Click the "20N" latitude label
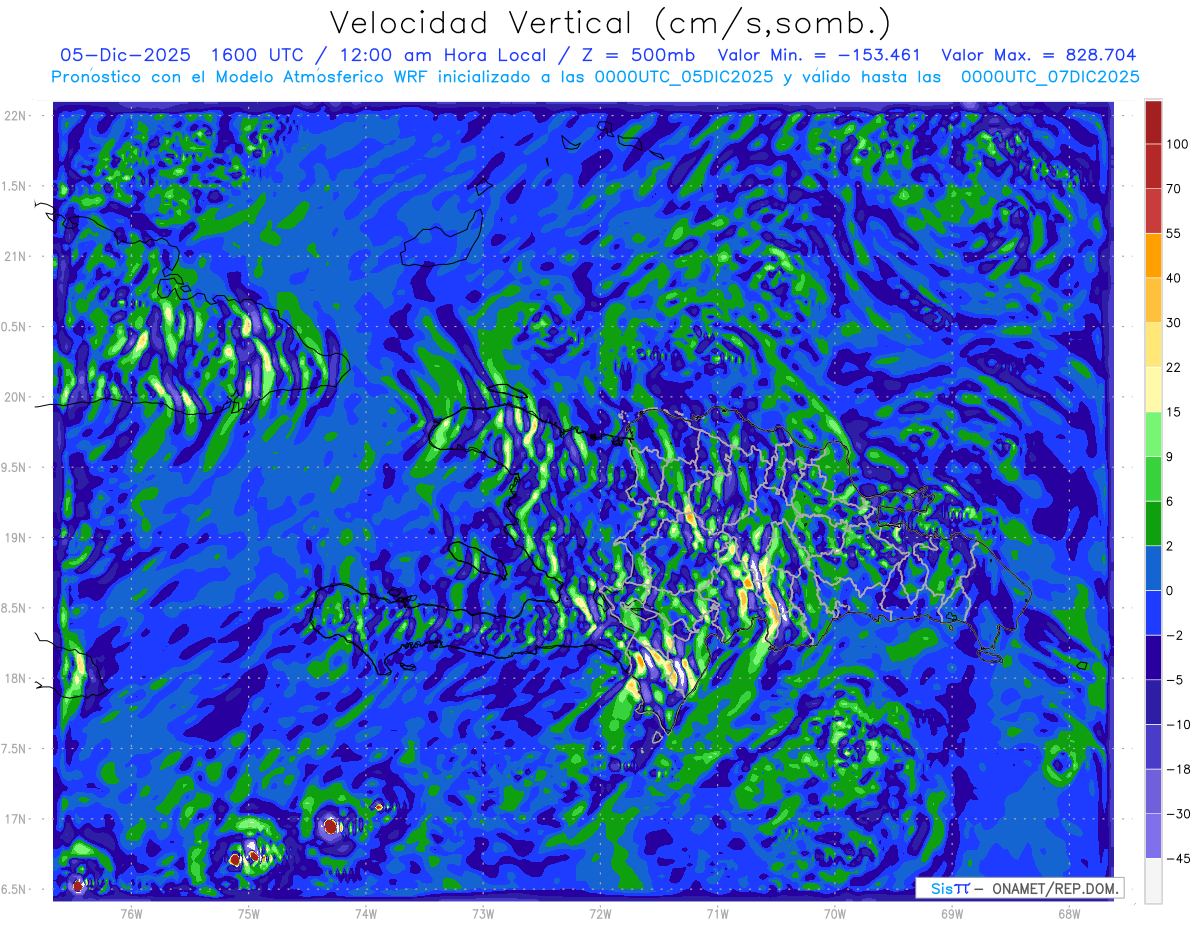Viewport: 1200px width, 927px height. [17, 397]
